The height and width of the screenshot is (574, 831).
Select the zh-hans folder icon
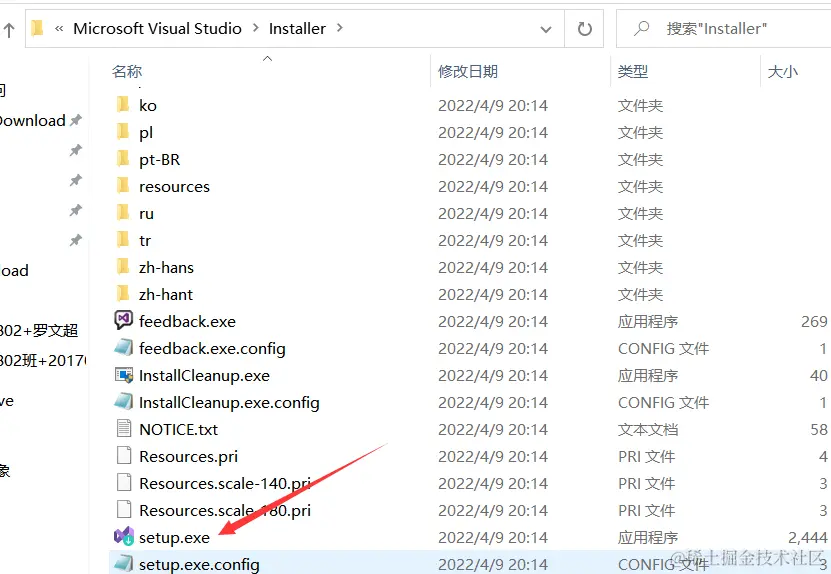pos(123,267)
